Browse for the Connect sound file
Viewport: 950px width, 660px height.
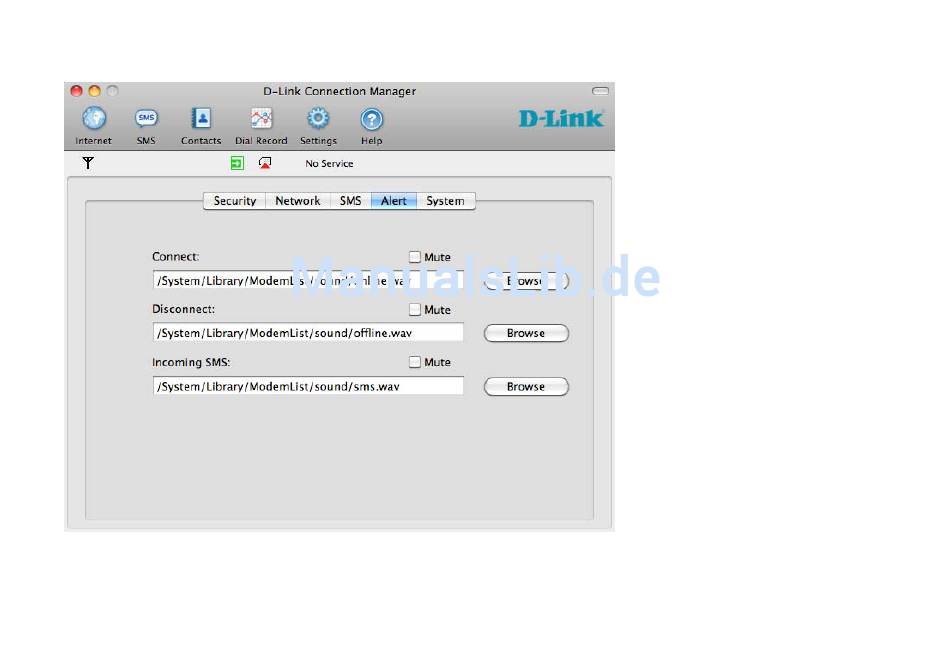pos(526,281)
